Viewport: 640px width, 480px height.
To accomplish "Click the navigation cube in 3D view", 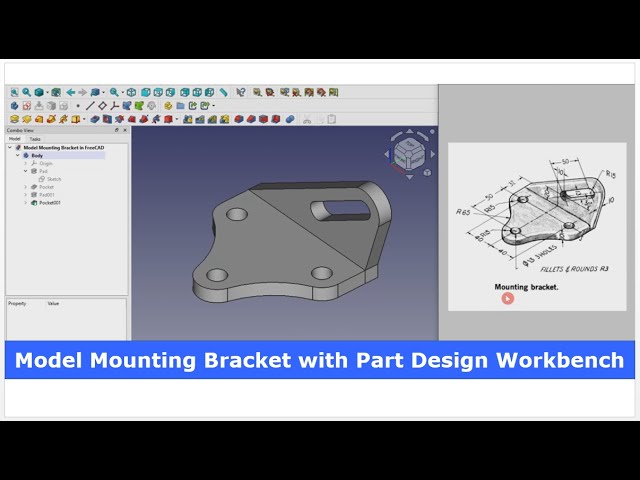I will [409, 155].
